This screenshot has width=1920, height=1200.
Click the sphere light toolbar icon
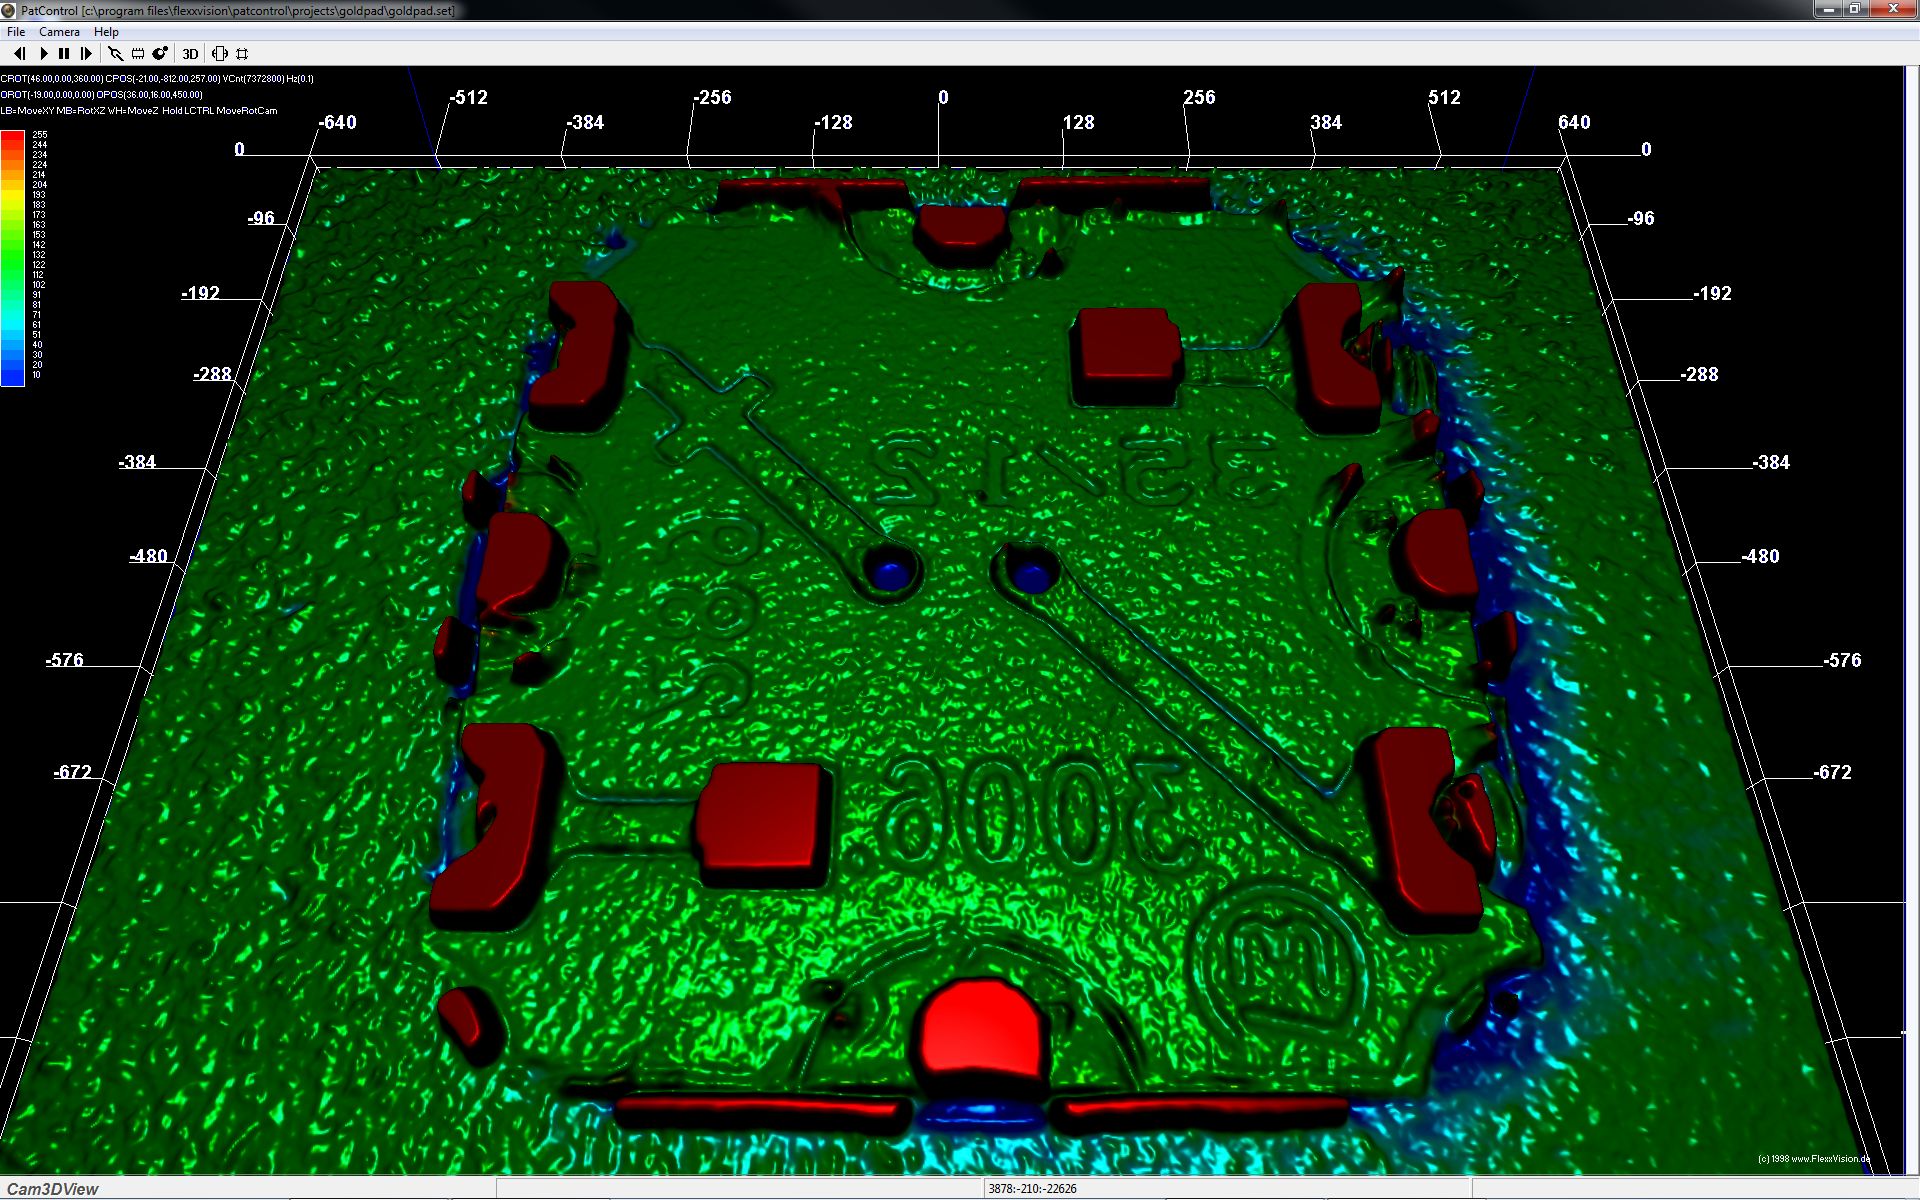click(159, 54)
